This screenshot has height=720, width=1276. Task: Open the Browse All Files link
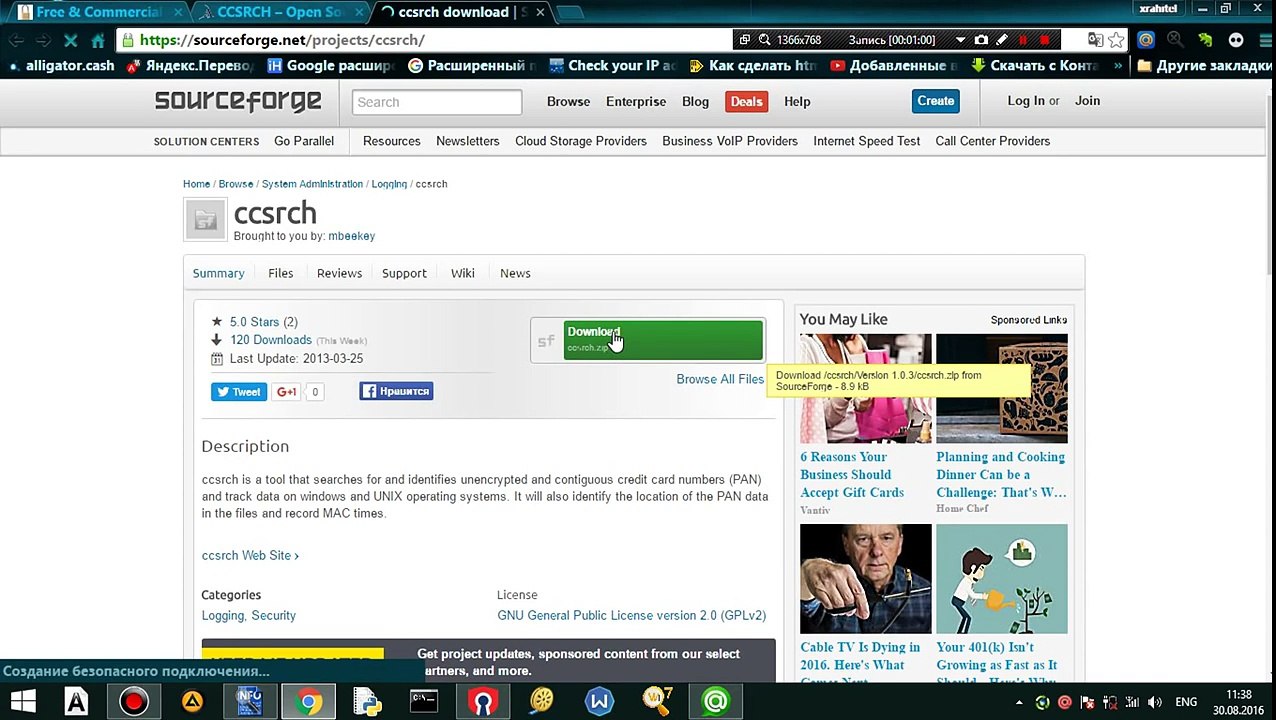(x=719, y=379)
